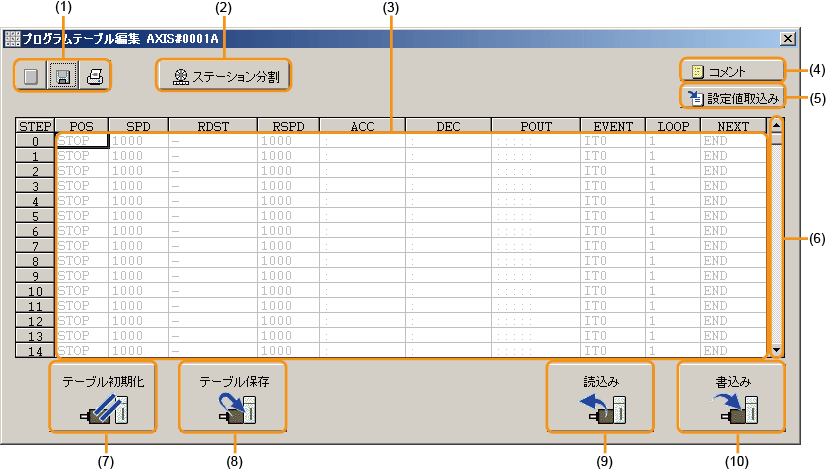
Task: Select the DEC column header
Action: pyautogui.click(x=448, y=126)
